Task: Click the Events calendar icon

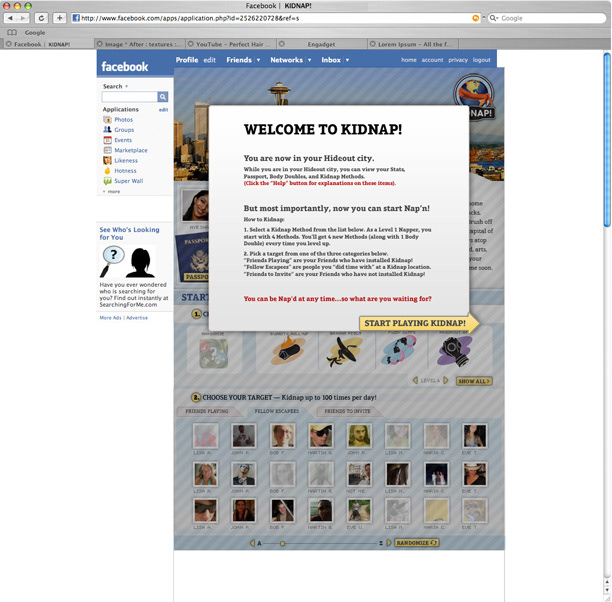Action: [107, 140]
